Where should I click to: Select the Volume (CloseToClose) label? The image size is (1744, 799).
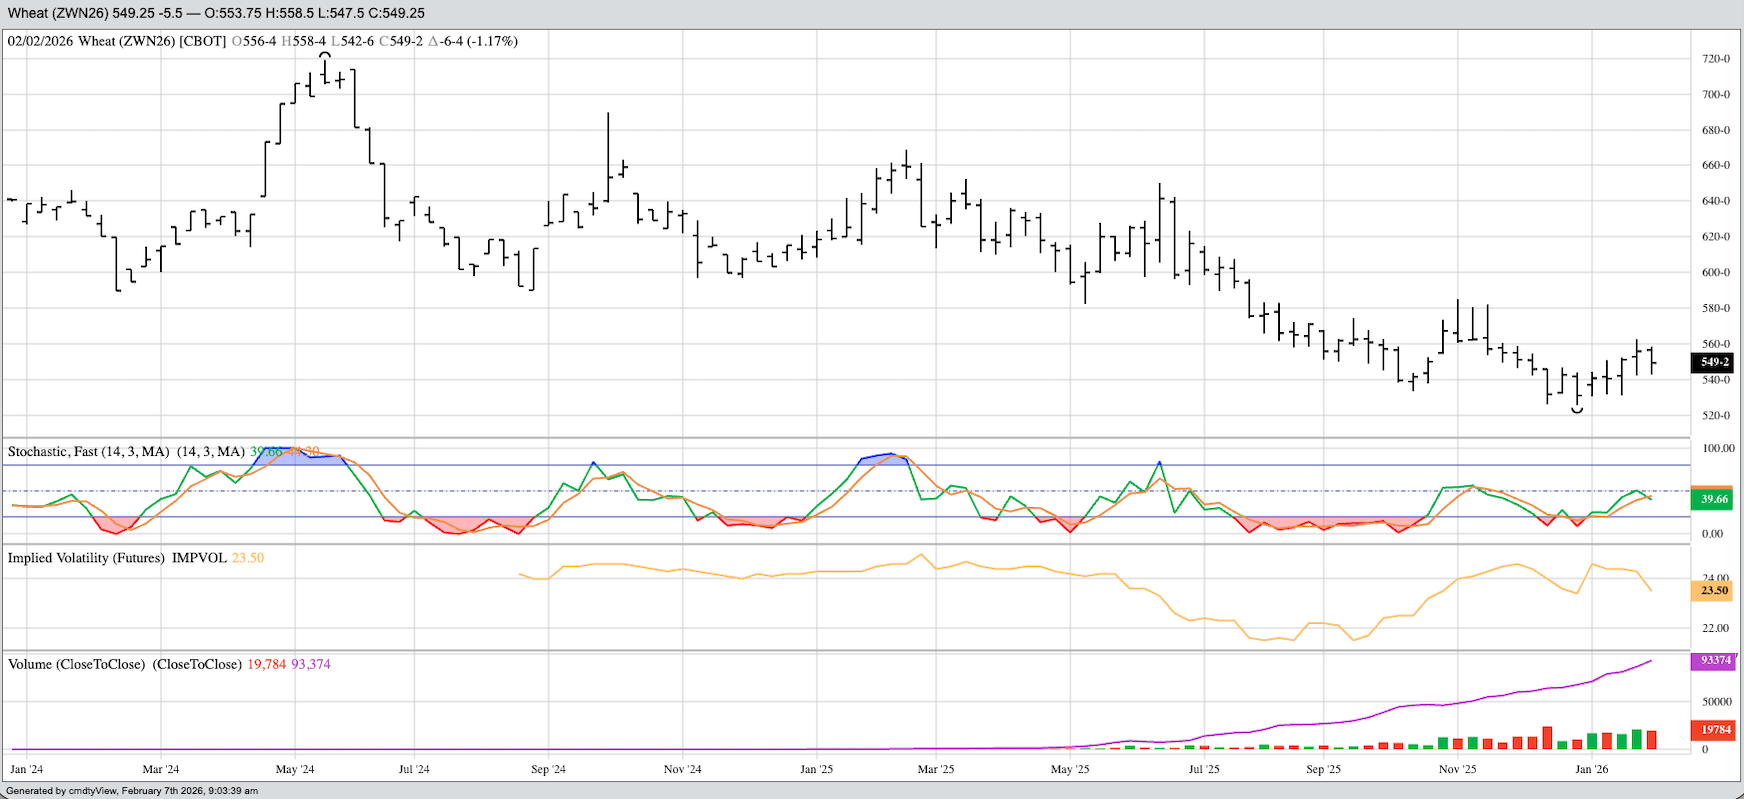tap(76, 664)
